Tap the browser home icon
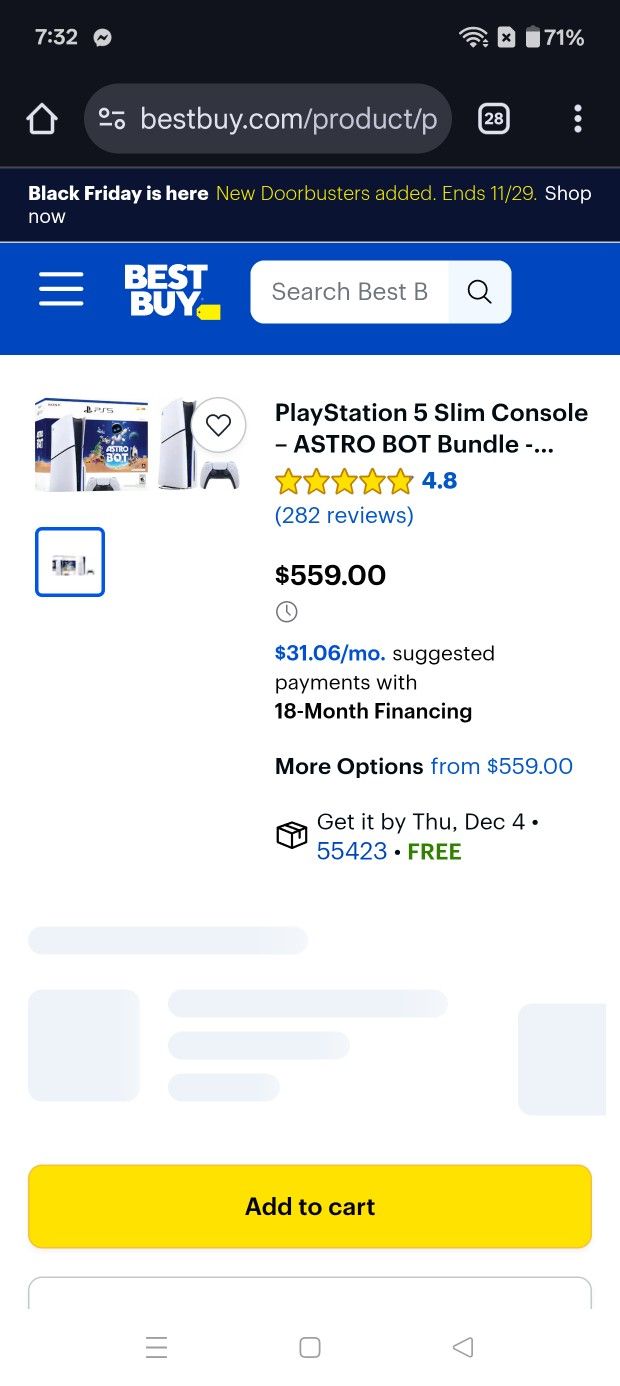Screen dimensions: 620x1386 (x=41, y=118)
